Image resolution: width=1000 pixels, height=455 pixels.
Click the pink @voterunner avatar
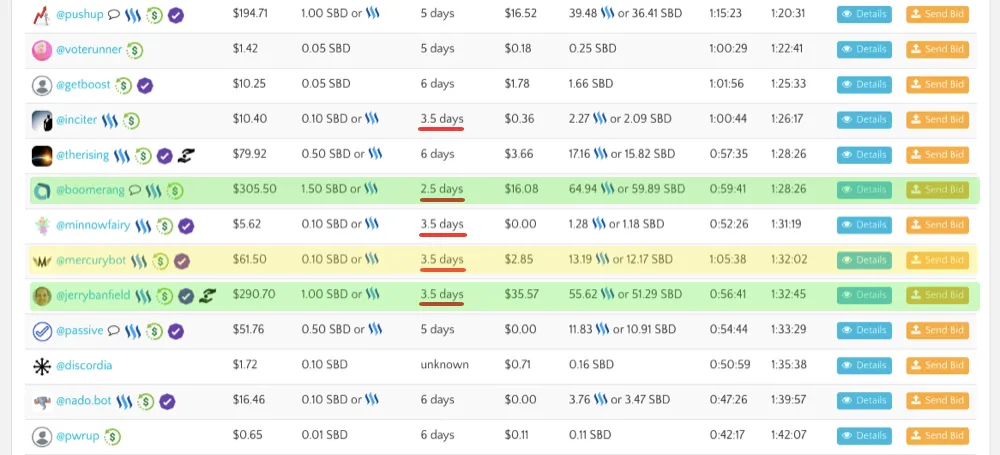pos(41,50)
